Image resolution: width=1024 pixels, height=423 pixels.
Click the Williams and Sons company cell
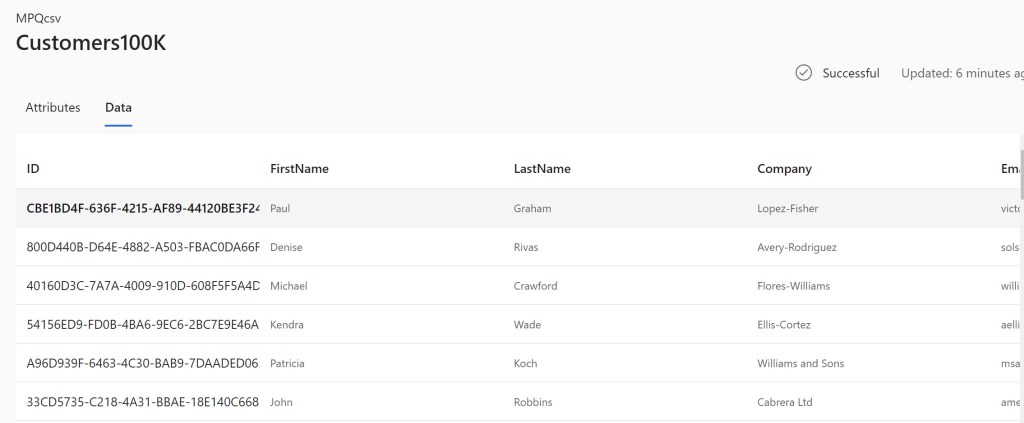coord(800,364)
